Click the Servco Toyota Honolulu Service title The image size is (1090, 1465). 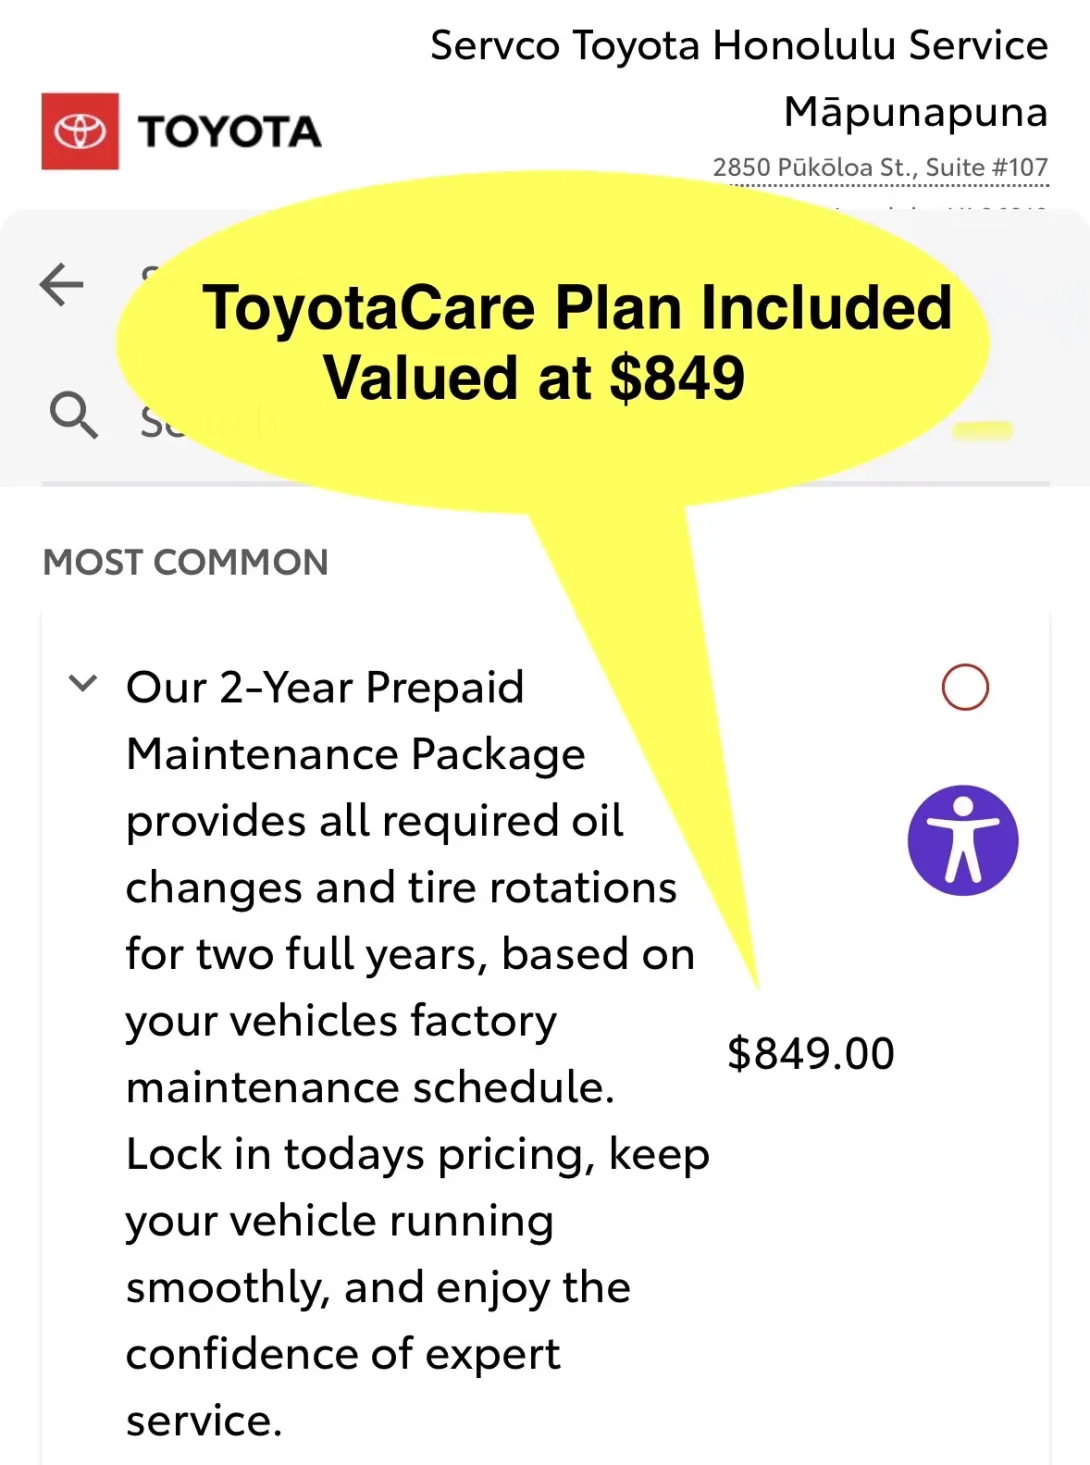click(739, 46)
